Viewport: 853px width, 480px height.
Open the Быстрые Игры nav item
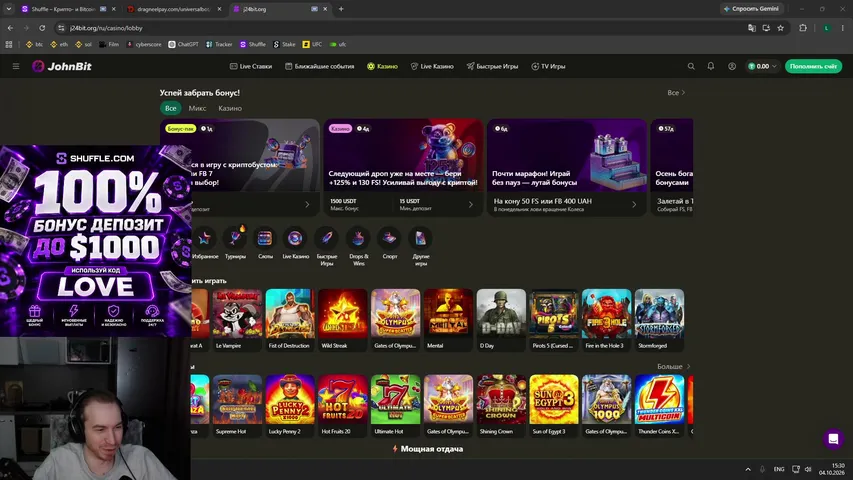click(x=492, y=66)
